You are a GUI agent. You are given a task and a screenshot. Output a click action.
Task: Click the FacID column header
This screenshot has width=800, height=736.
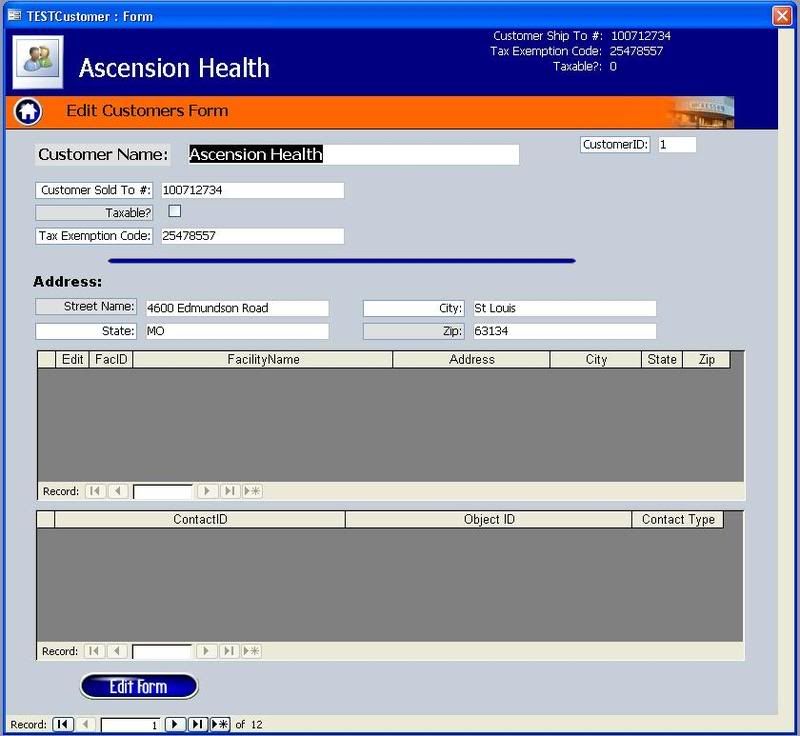point(111,359)
